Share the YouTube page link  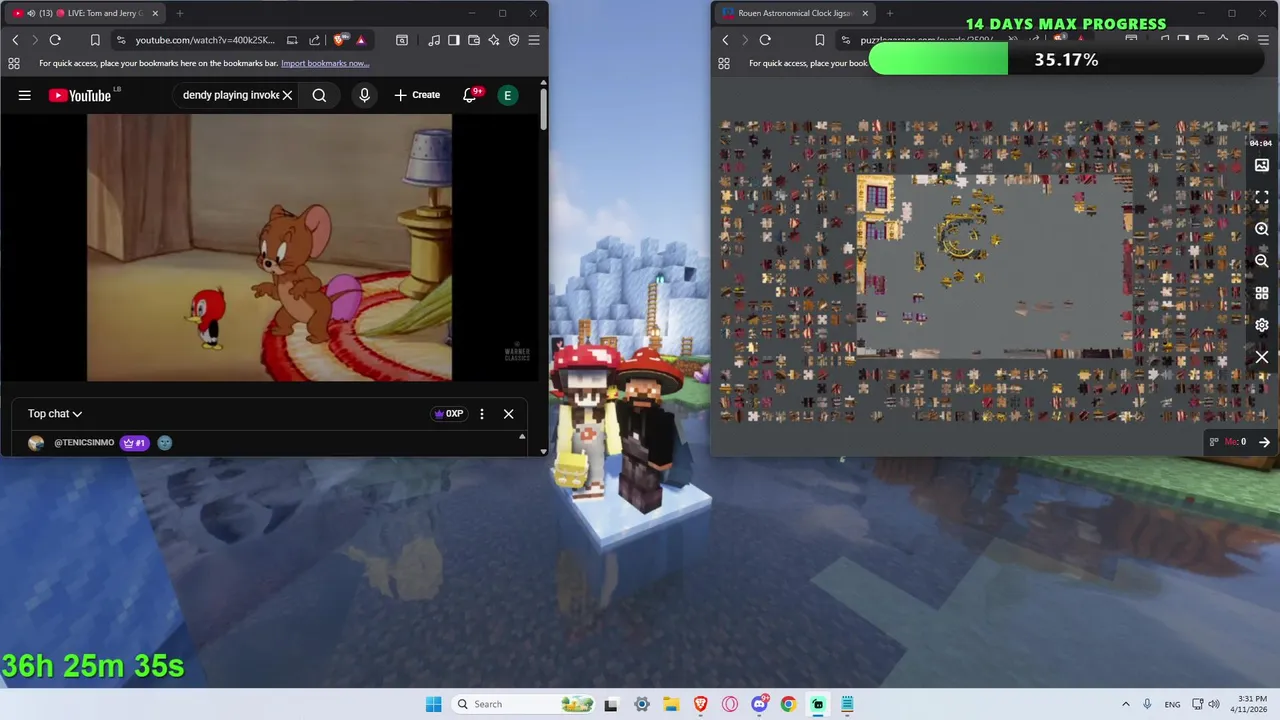pyautogui.click(x=314, y=40)
